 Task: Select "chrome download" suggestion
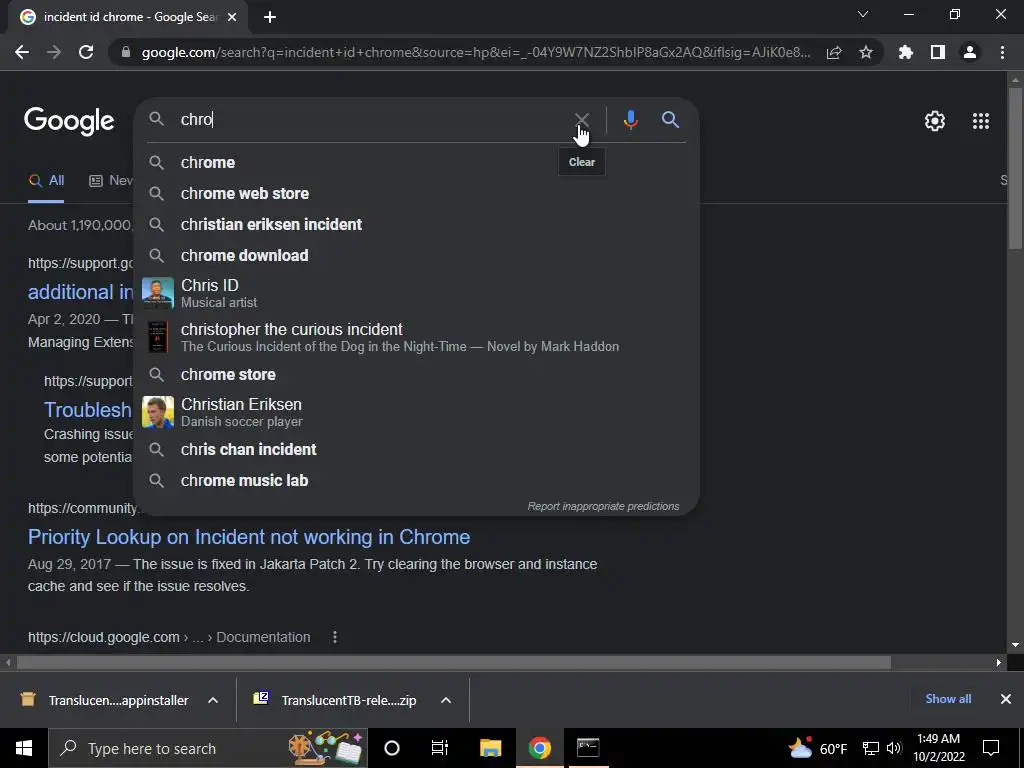tap(417, 255)
